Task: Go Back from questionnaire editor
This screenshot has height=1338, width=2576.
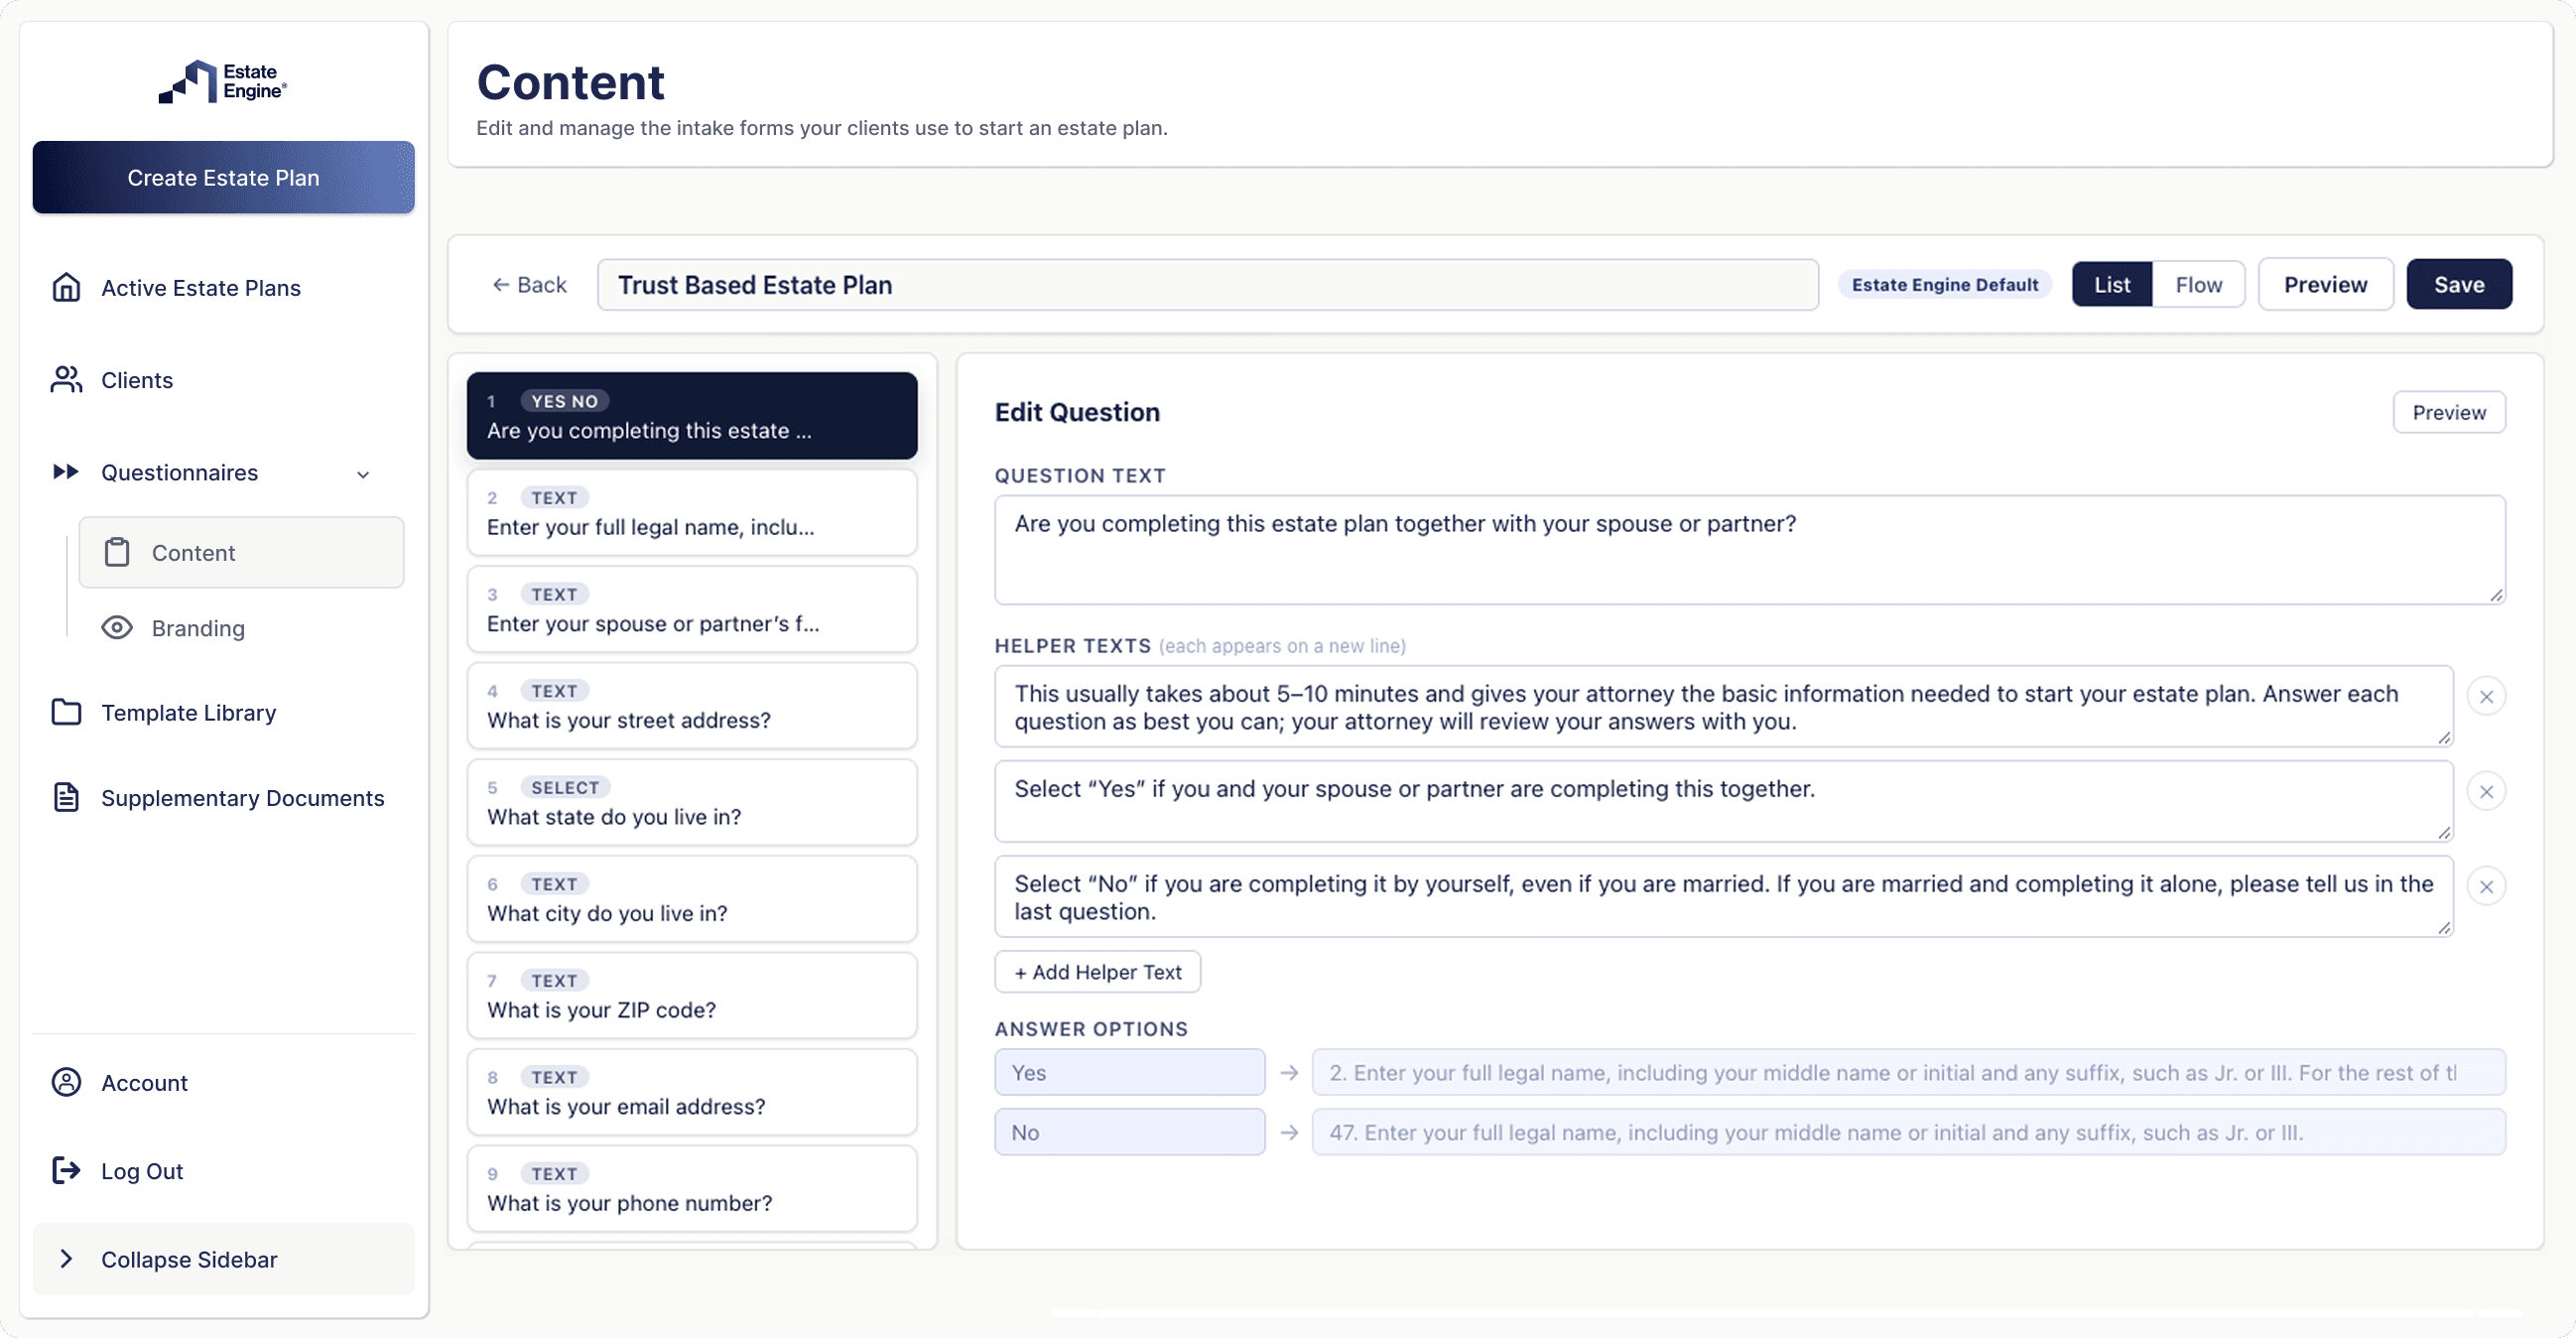Action: (529, 285)
